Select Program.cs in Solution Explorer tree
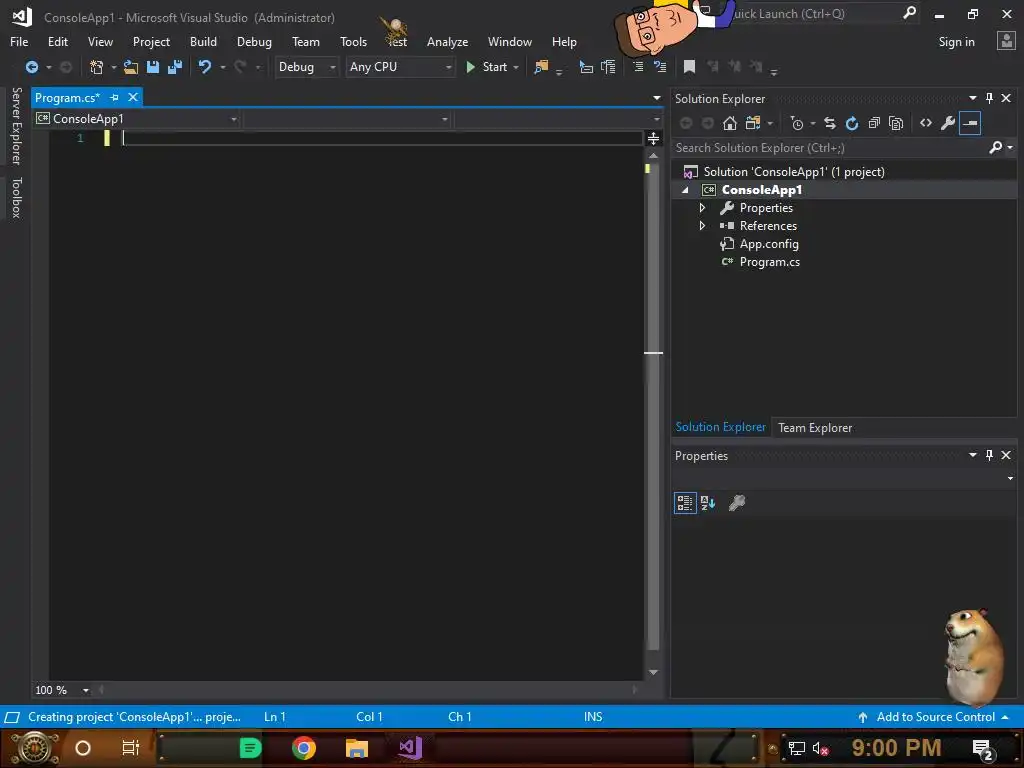This screenshot has width=1024, height=768. 769,262
